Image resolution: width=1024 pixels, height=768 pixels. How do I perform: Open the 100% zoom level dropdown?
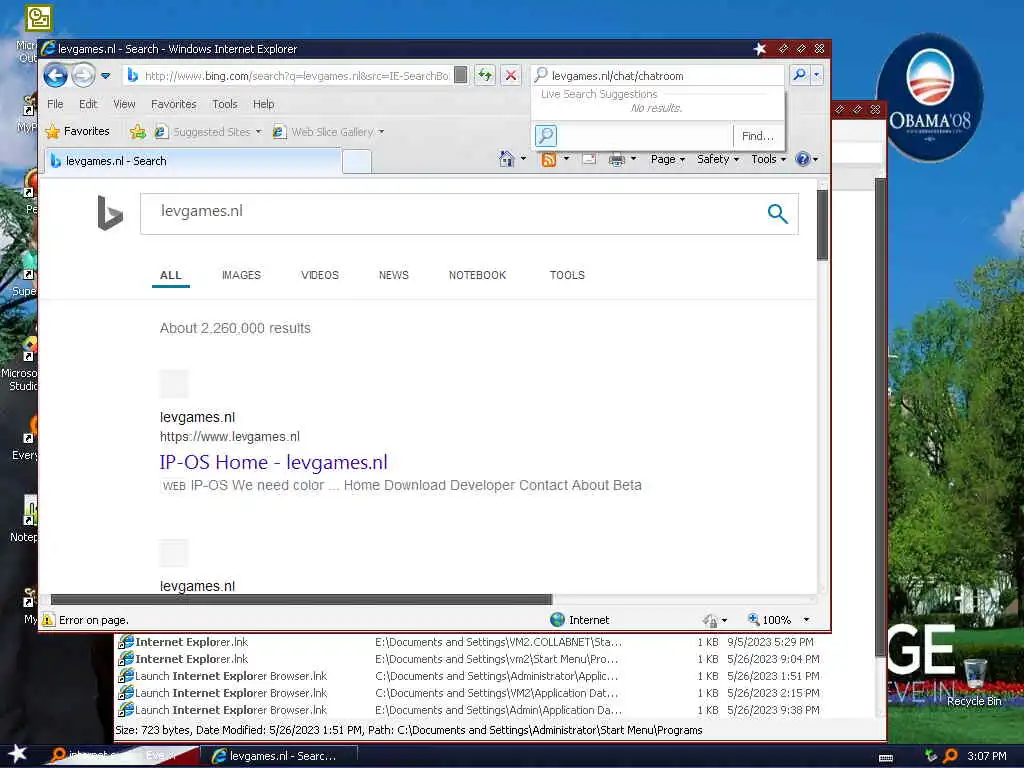click(x=806, y=619)
